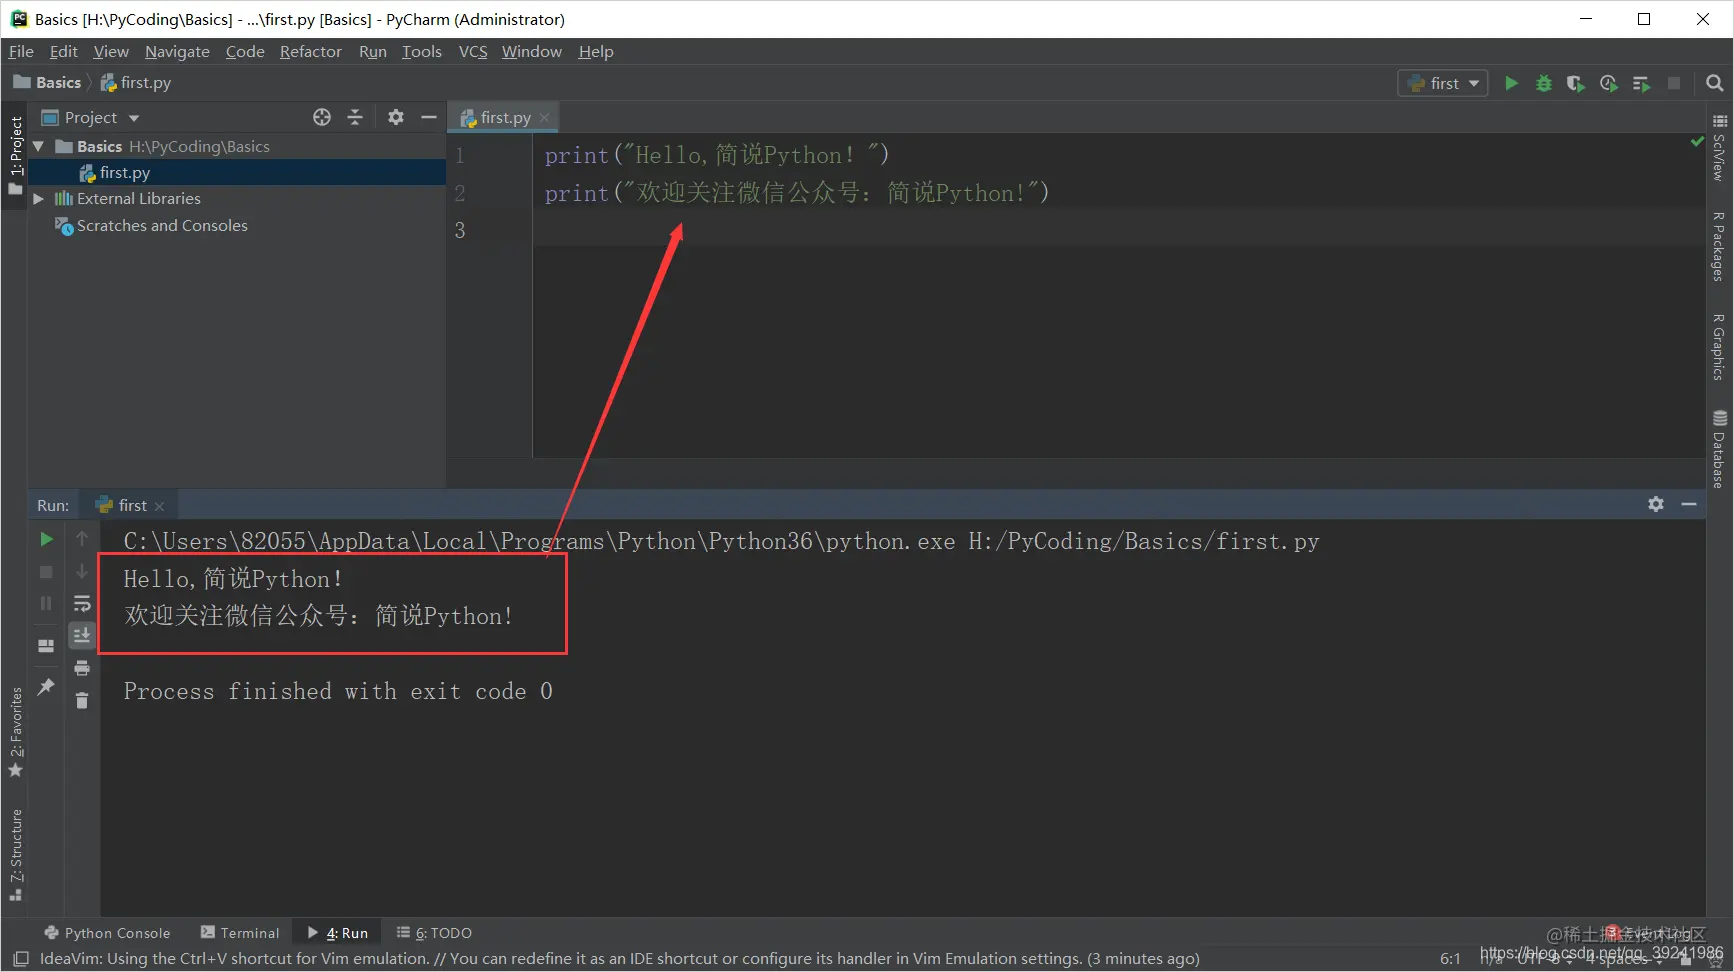Click the first.py breadcrumb in the navigation bar
This screenshot has height=972, width=1734.
pyautogui.click(x=136, y=83)
